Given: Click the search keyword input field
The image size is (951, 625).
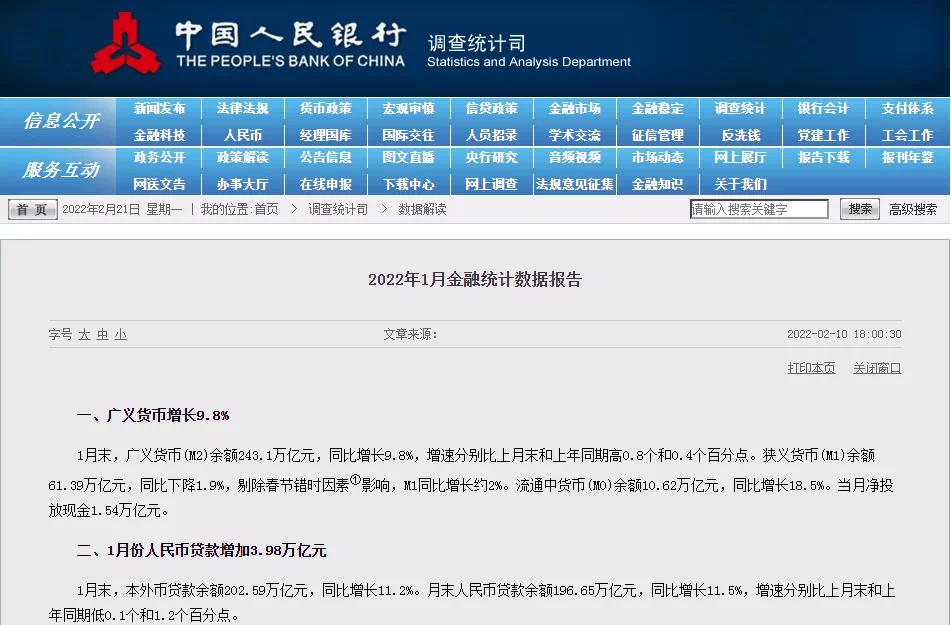Looking at the screenshot, I should [x=759, y=210].
